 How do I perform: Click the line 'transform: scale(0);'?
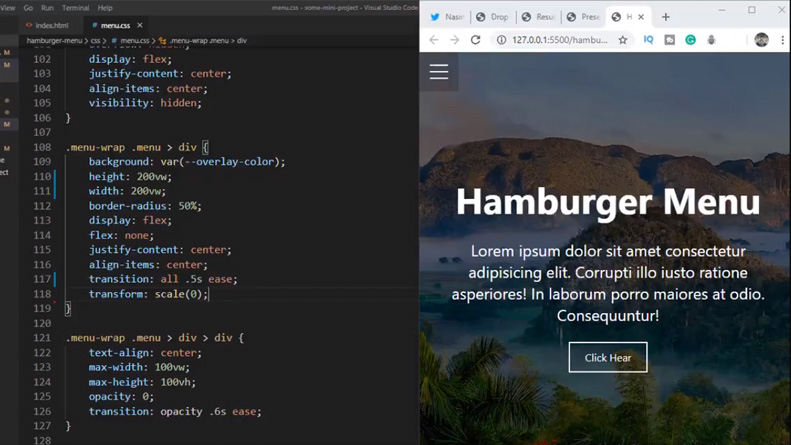click(148, 294)
